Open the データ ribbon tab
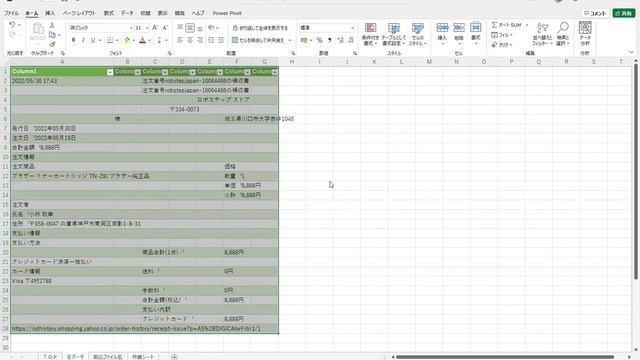This screenshot has height=360, width=640. 127,13
